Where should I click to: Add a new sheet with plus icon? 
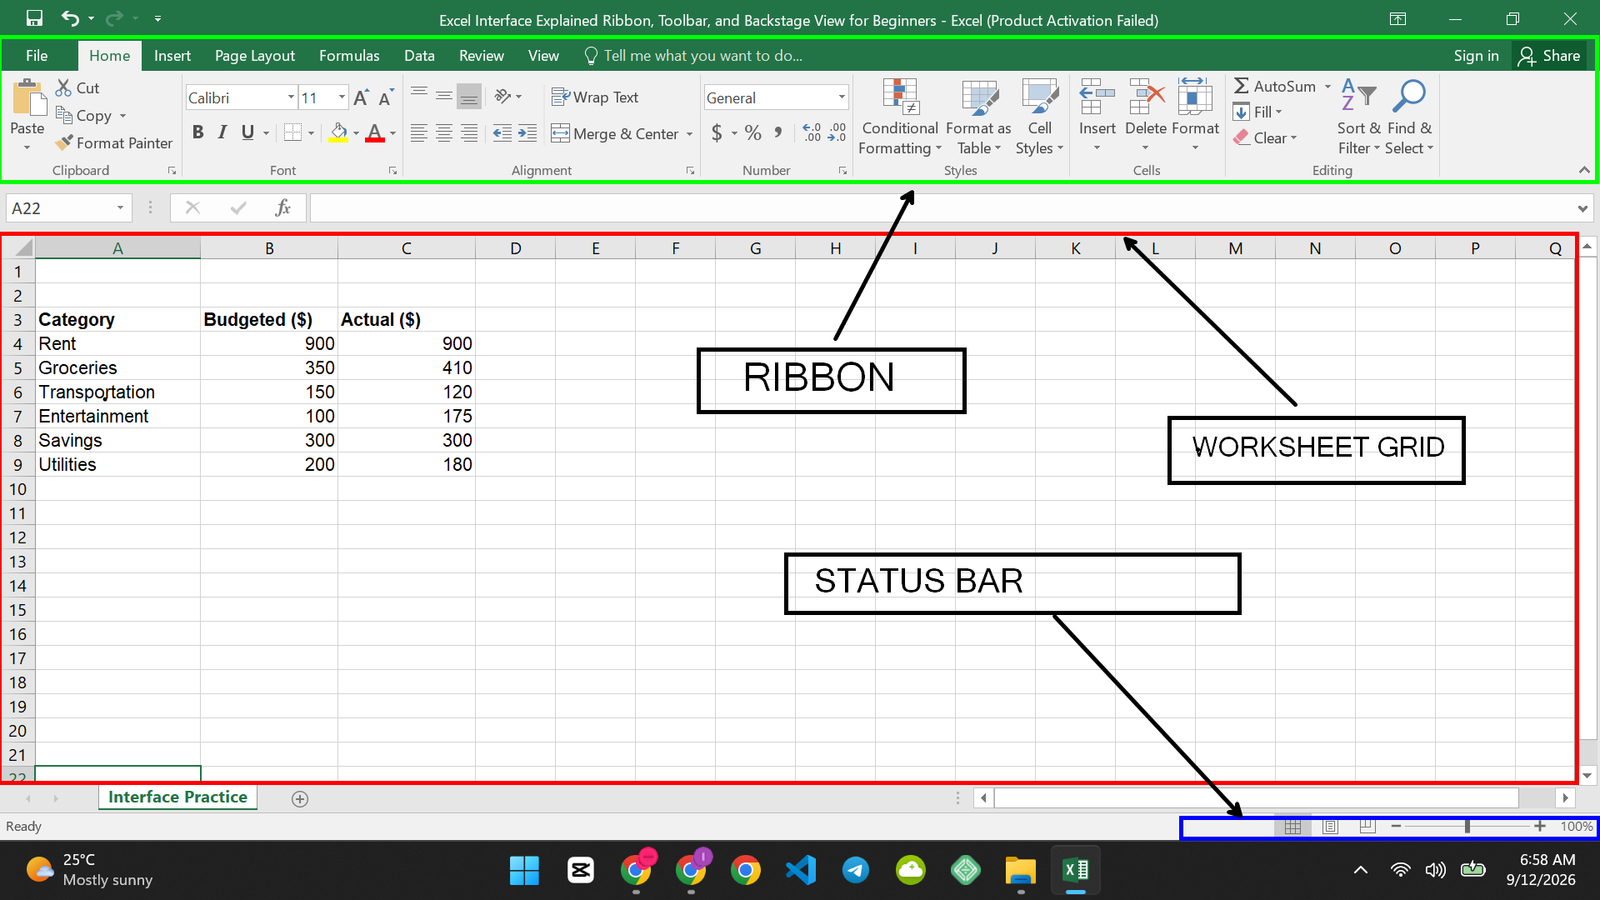click(x=300, y=798)
